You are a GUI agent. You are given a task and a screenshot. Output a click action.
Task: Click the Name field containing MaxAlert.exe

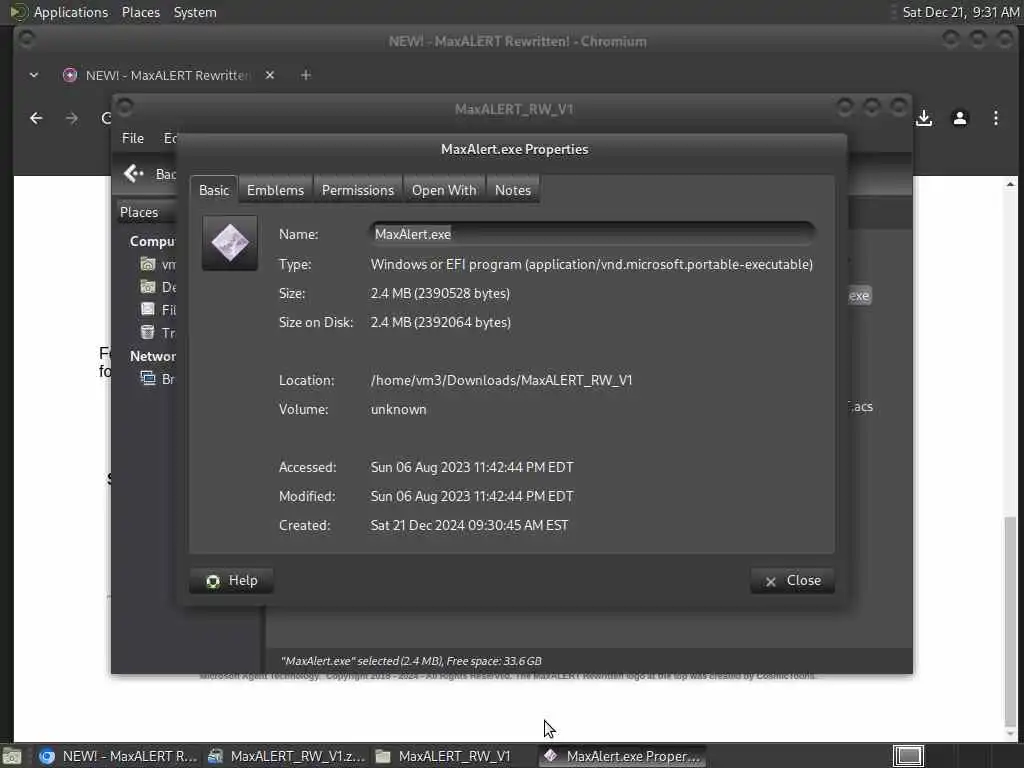tap(592, 234)
